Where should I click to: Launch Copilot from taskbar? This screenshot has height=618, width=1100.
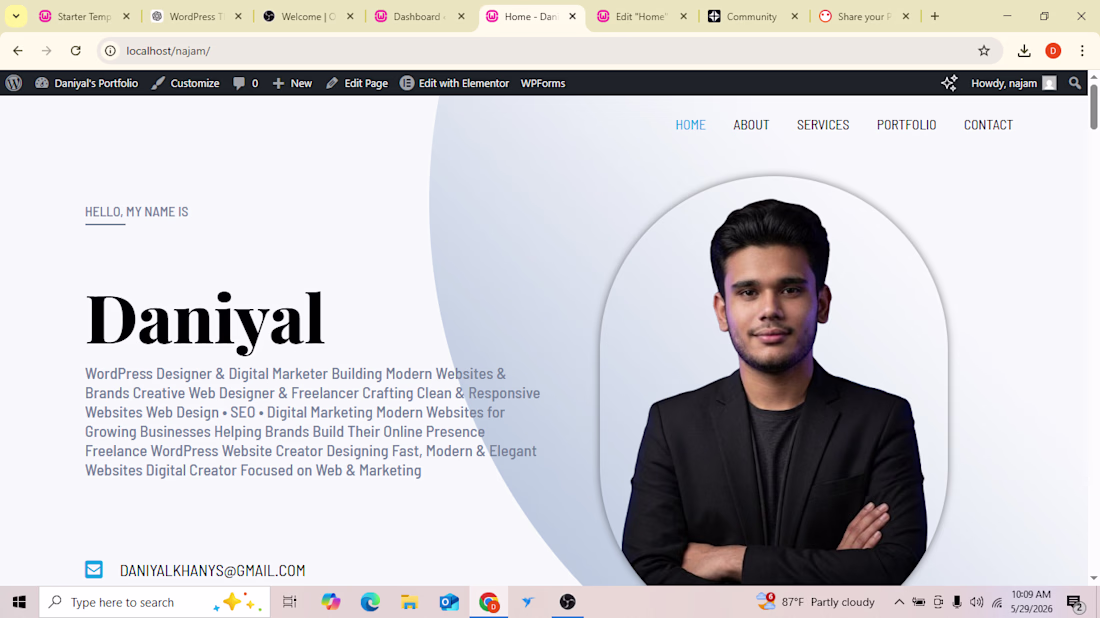(x=330, y=602)
